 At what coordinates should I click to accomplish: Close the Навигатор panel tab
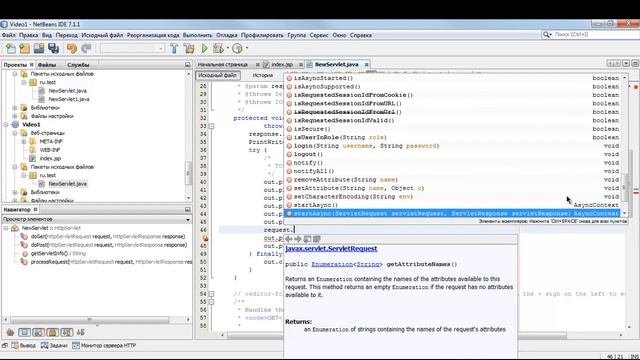click(36, 209)
